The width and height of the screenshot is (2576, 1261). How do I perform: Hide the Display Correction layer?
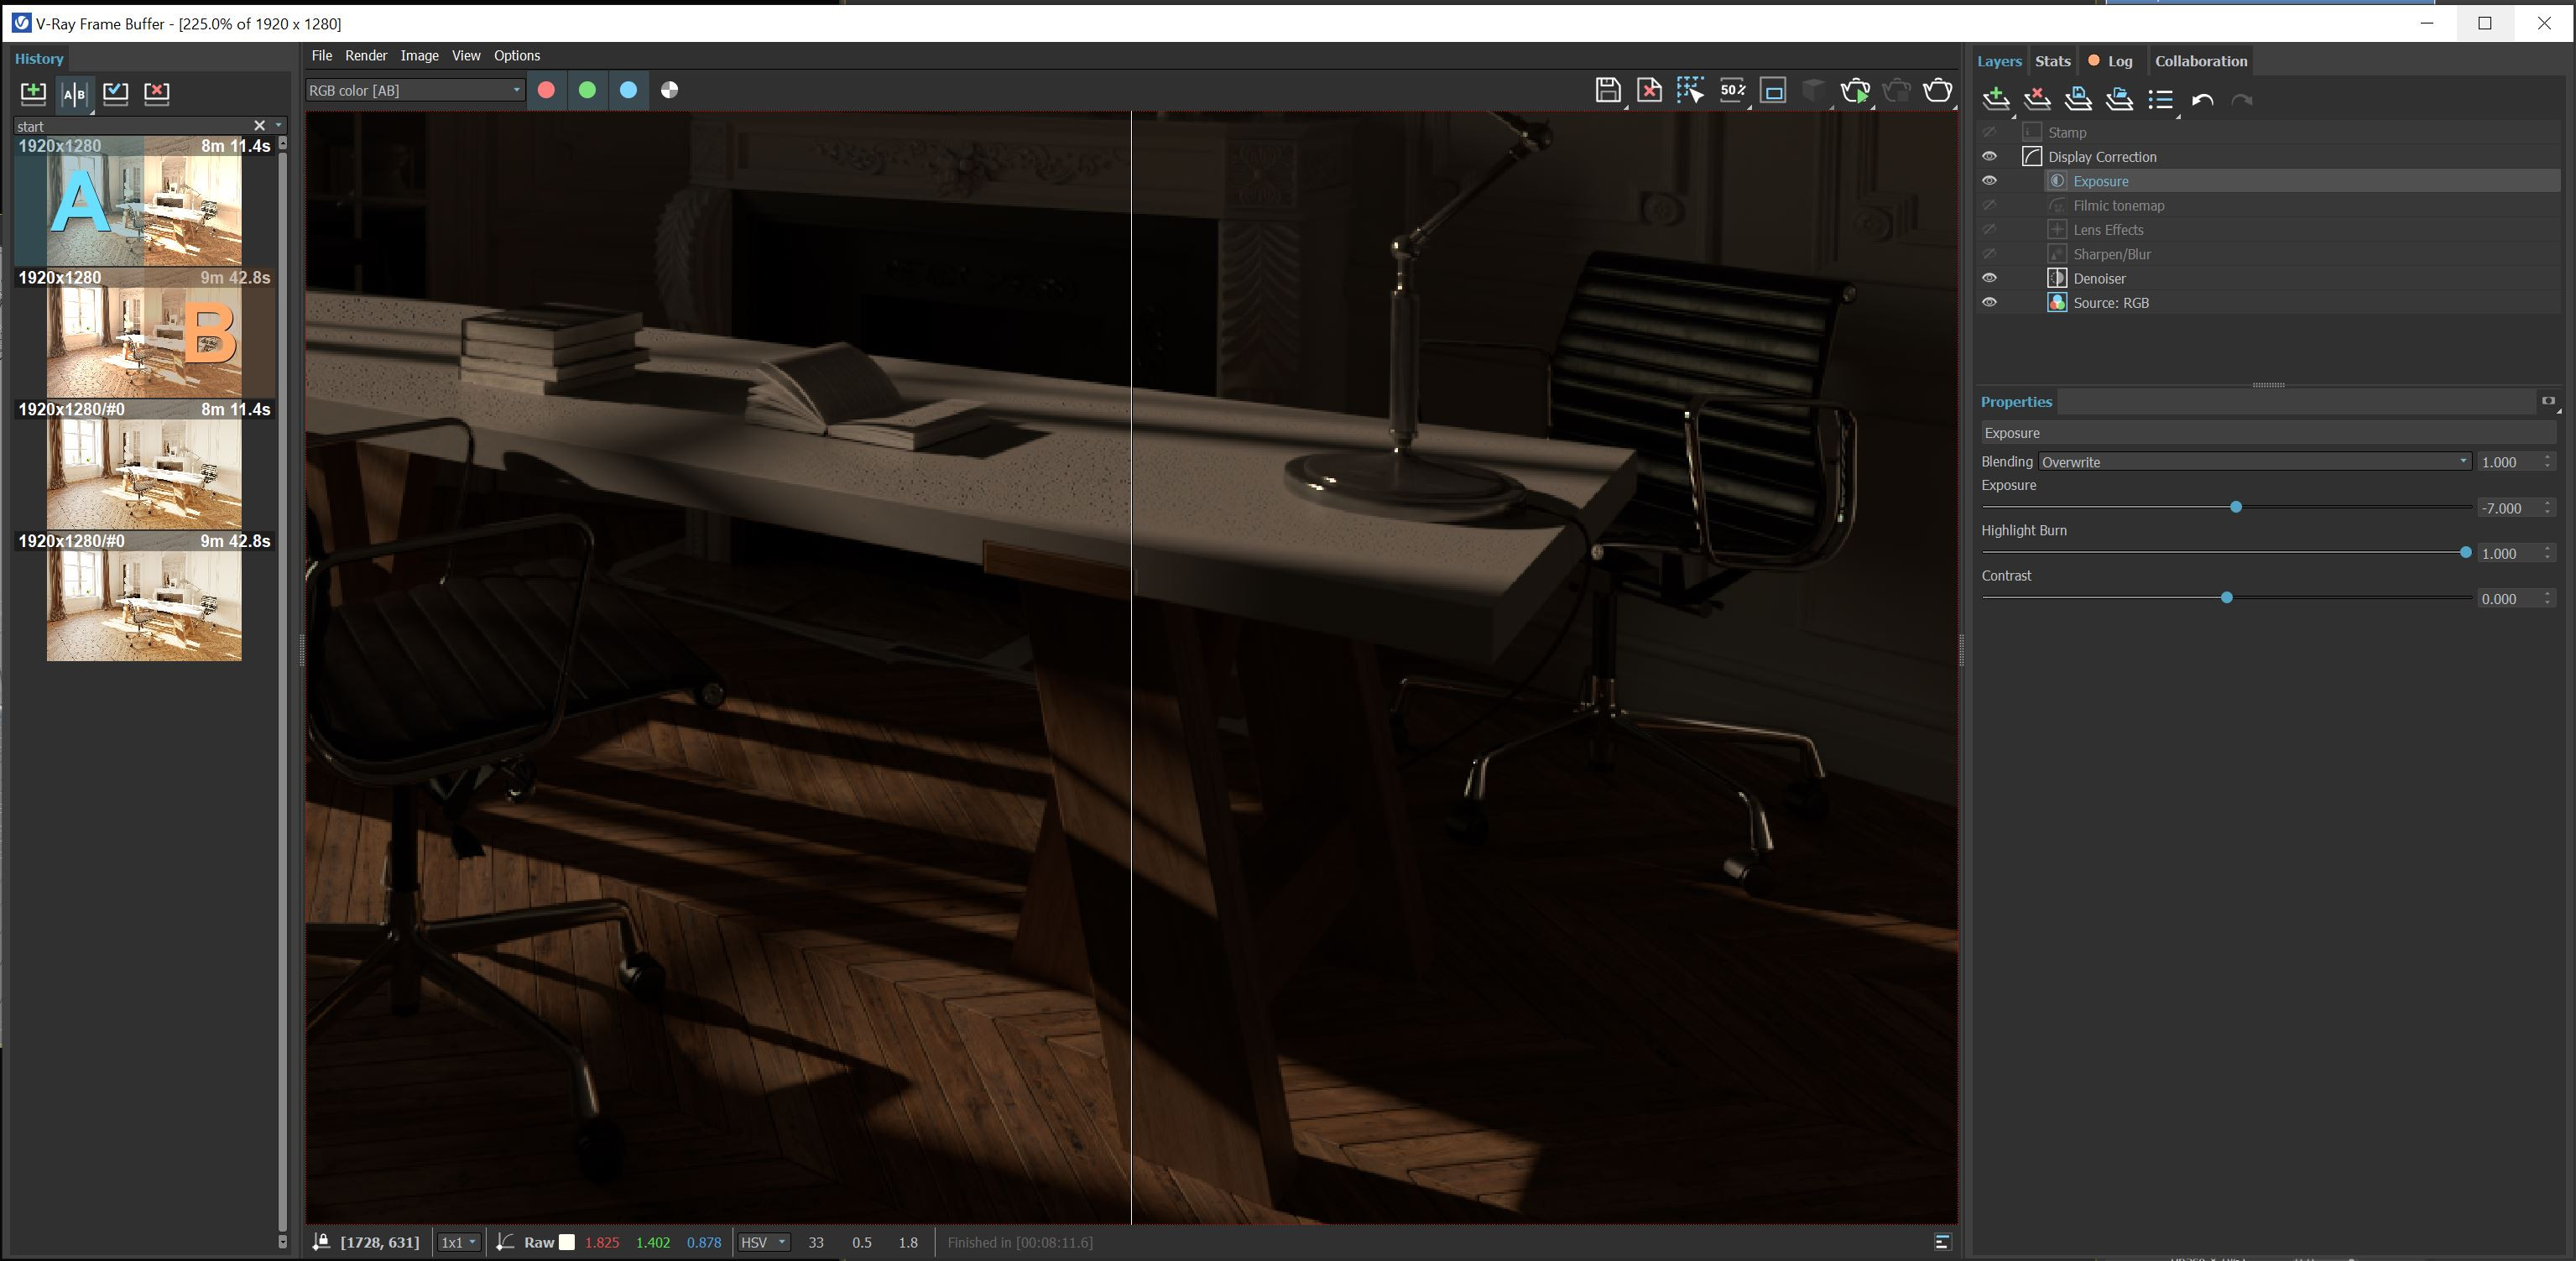point(1989,156)
